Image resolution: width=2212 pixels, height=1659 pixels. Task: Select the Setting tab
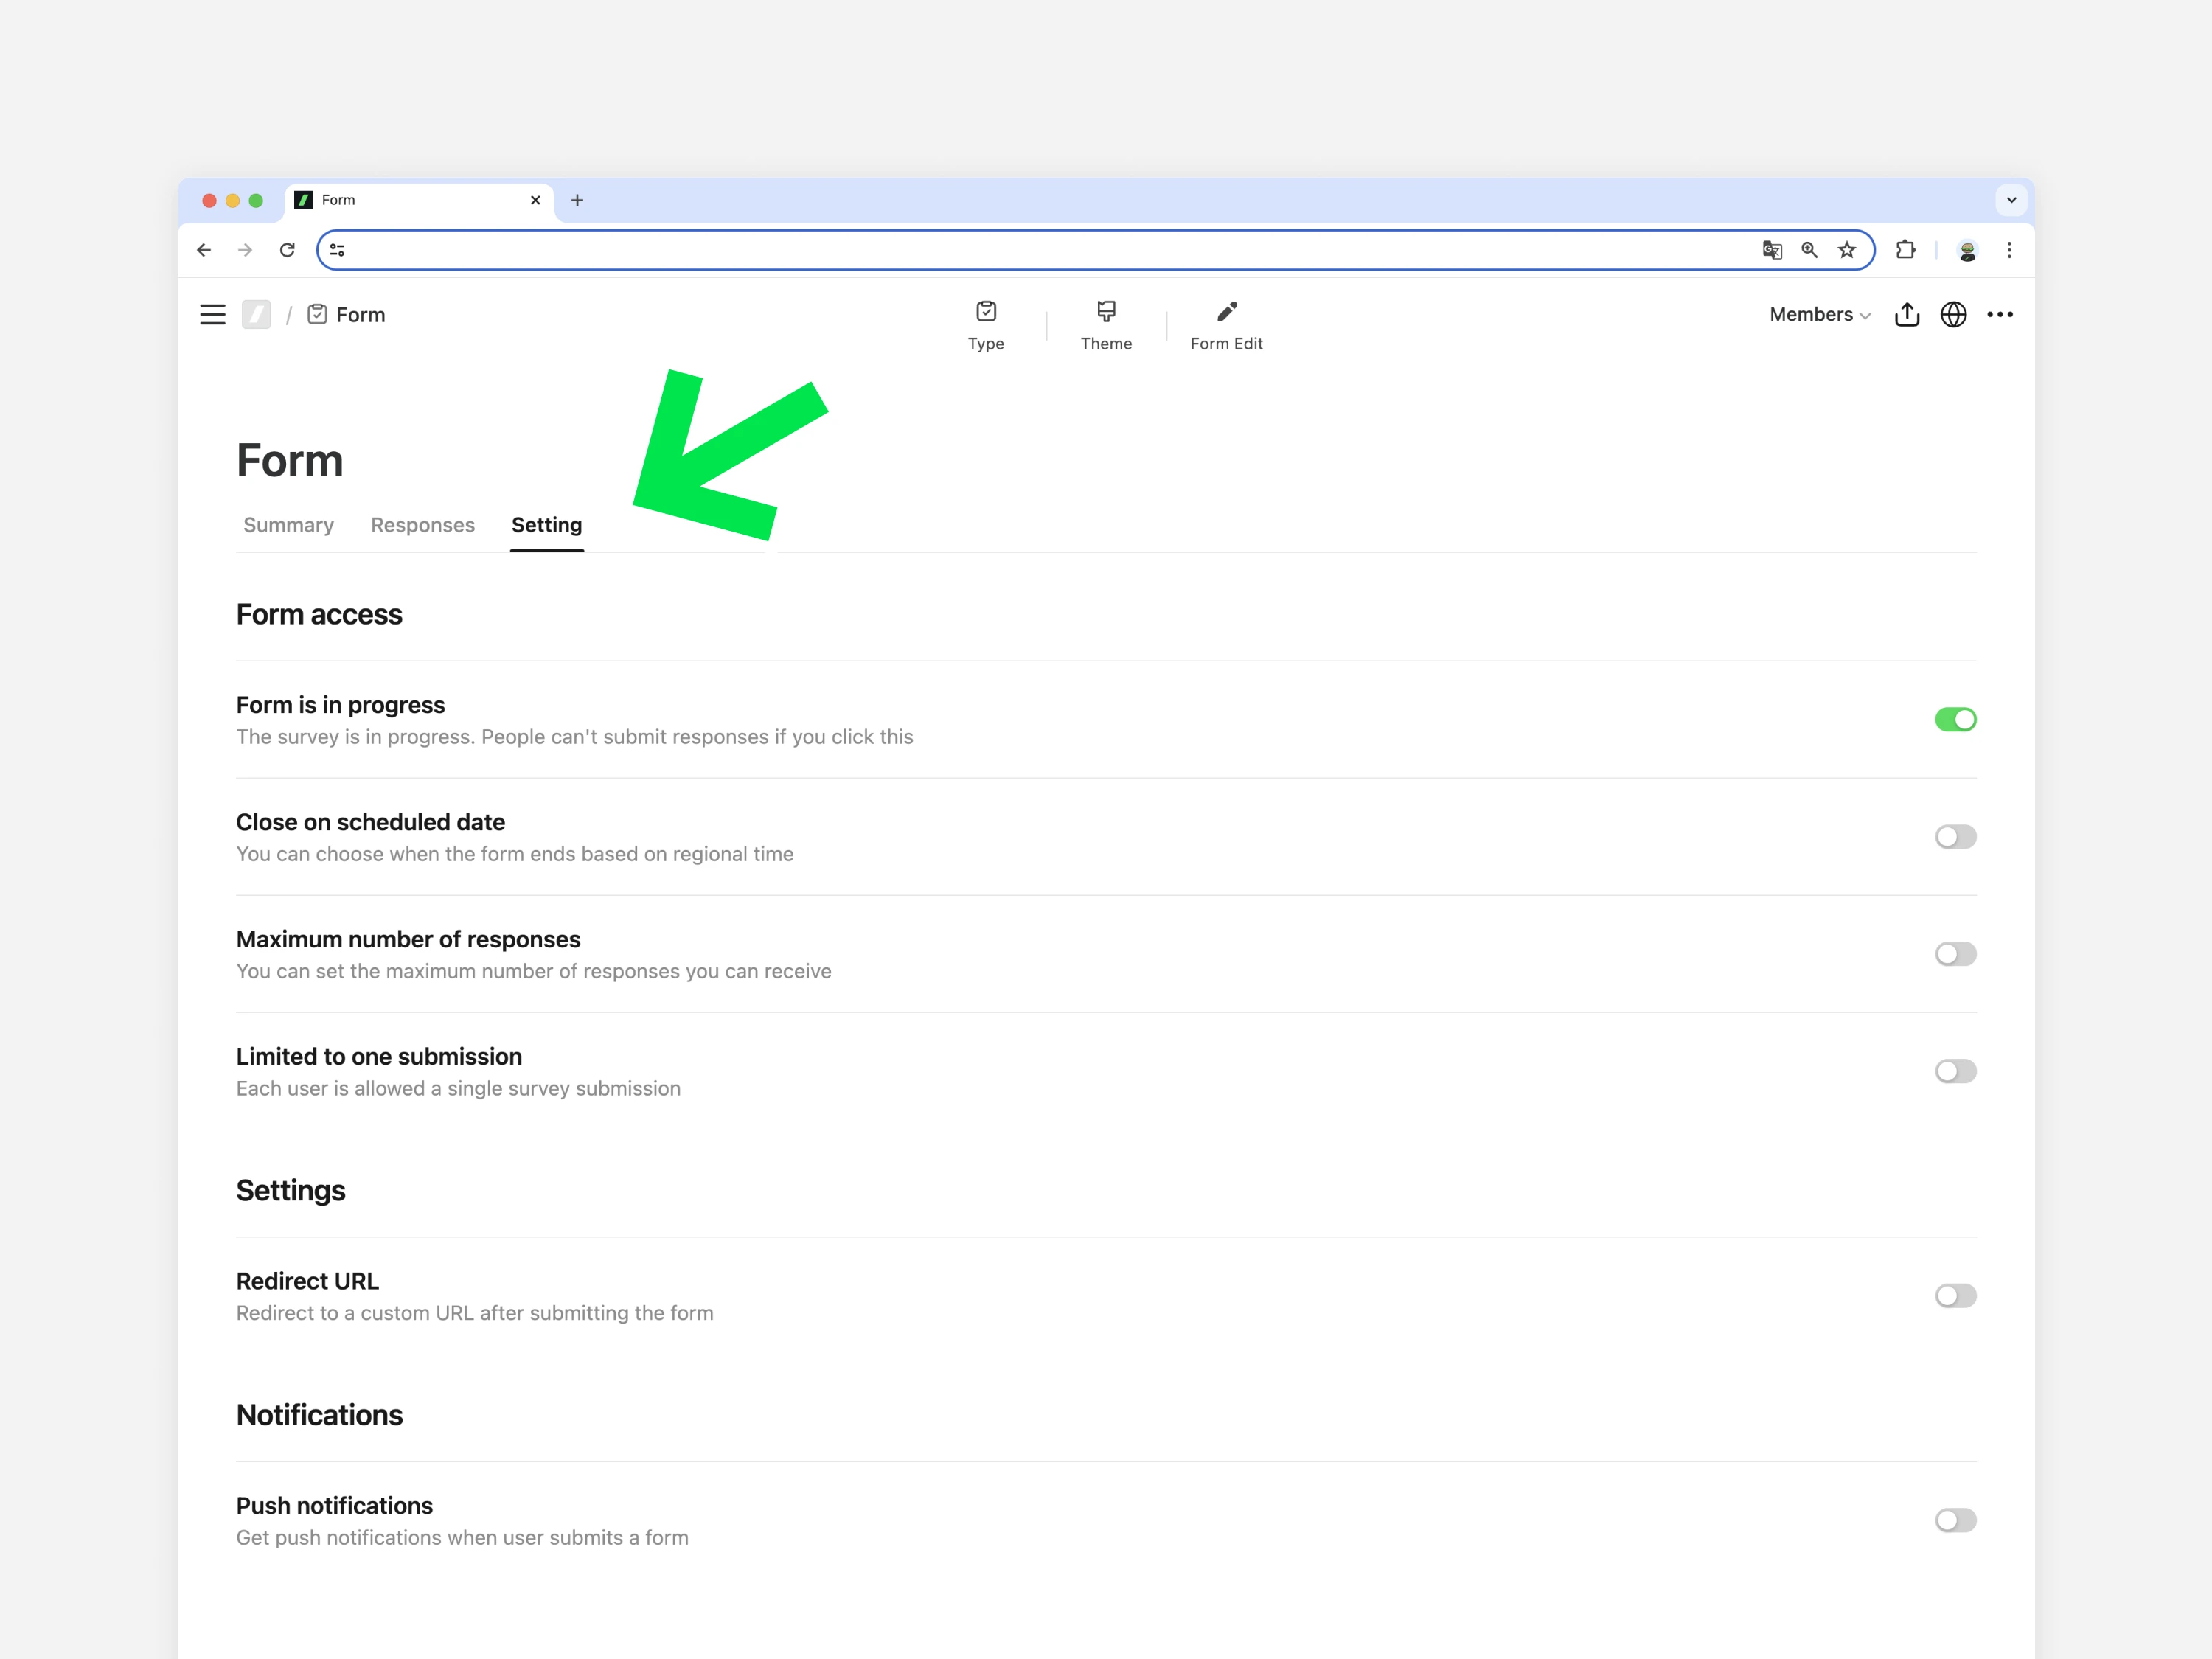(x=547, y=525)
